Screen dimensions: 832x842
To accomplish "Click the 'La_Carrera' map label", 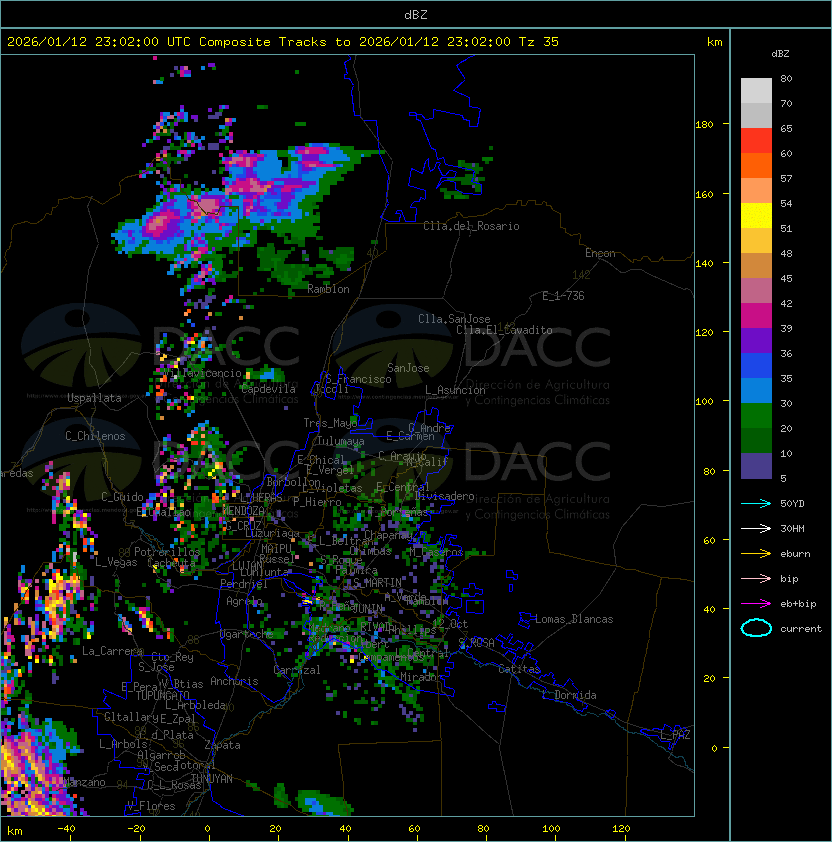I will pyautogui.click(x=113, y=651).
